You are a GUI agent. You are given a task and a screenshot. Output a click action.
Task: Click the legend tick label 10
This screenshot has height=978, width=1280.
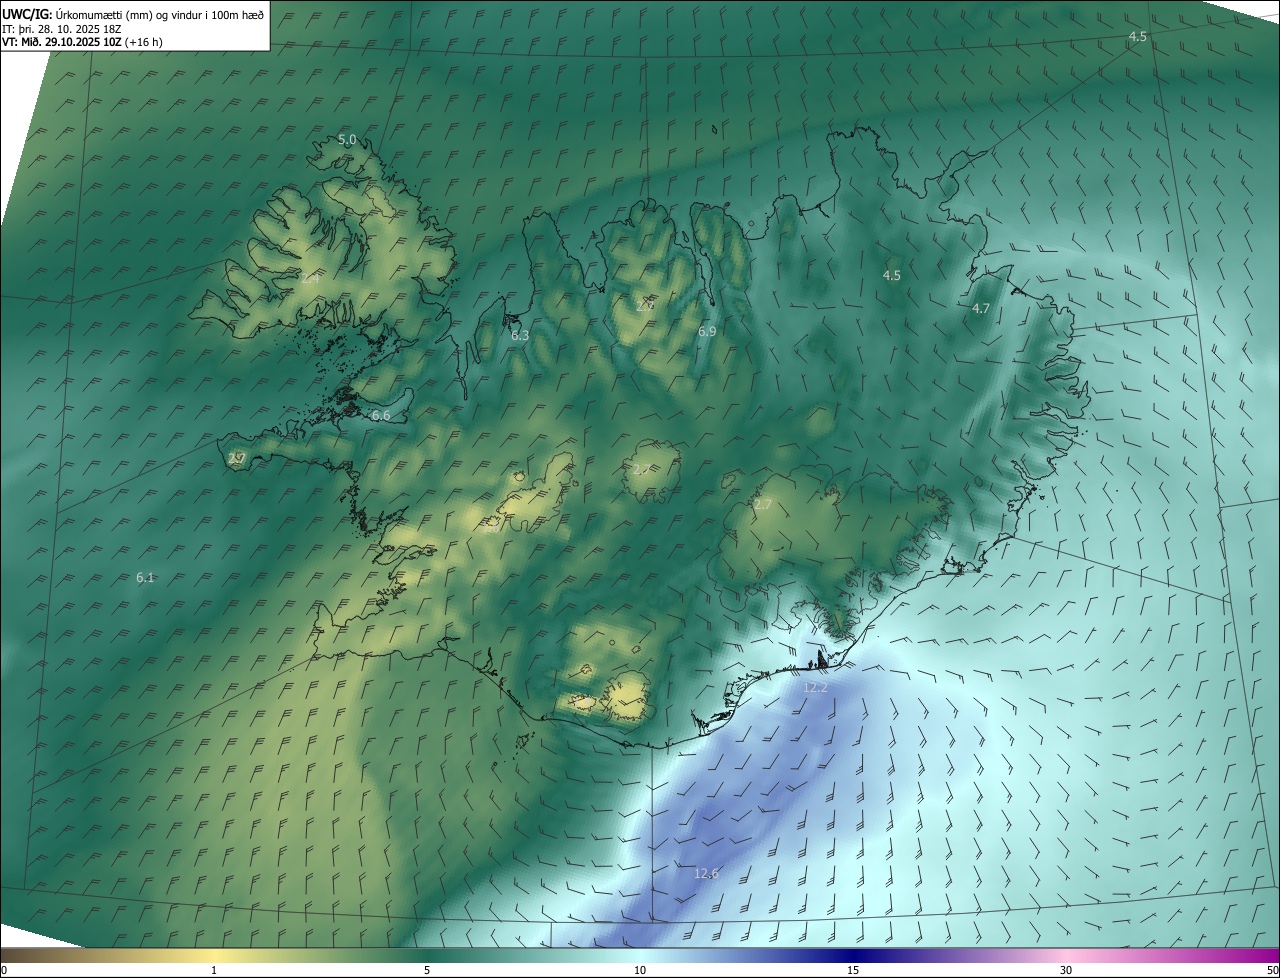click(640, 970)
